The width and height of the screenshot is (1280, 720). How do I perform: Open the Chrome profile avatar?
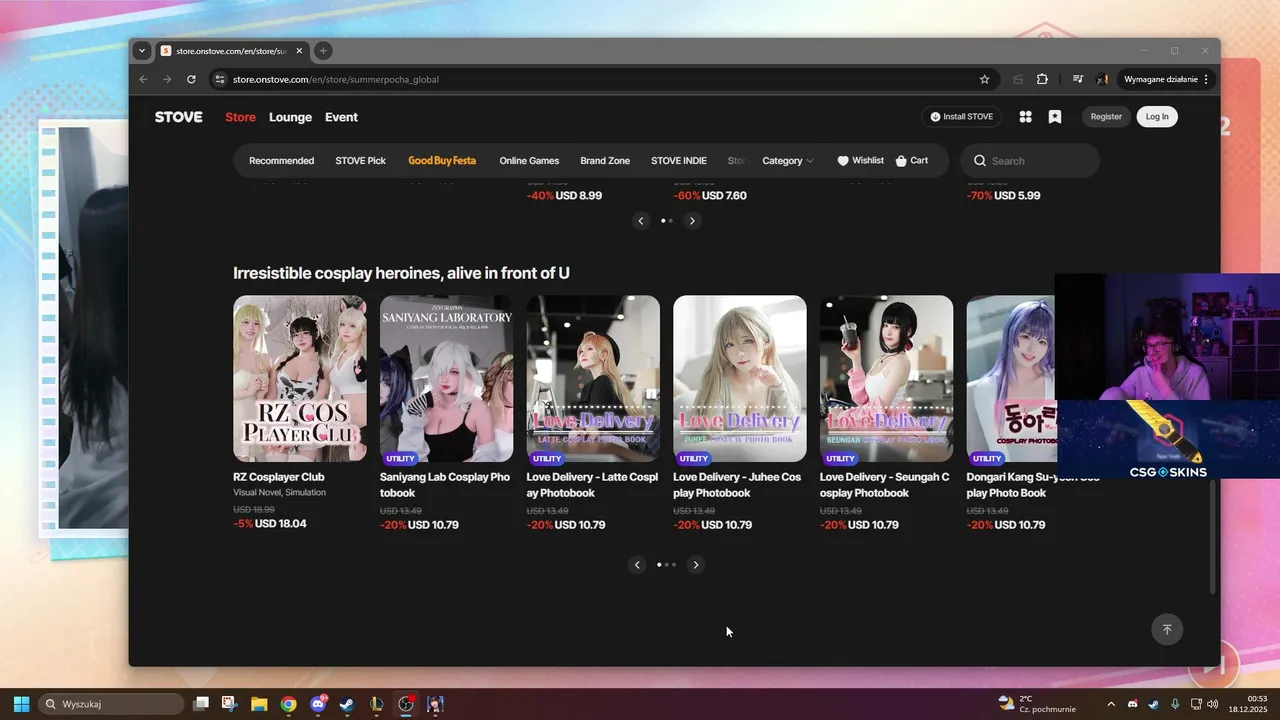1102,79
